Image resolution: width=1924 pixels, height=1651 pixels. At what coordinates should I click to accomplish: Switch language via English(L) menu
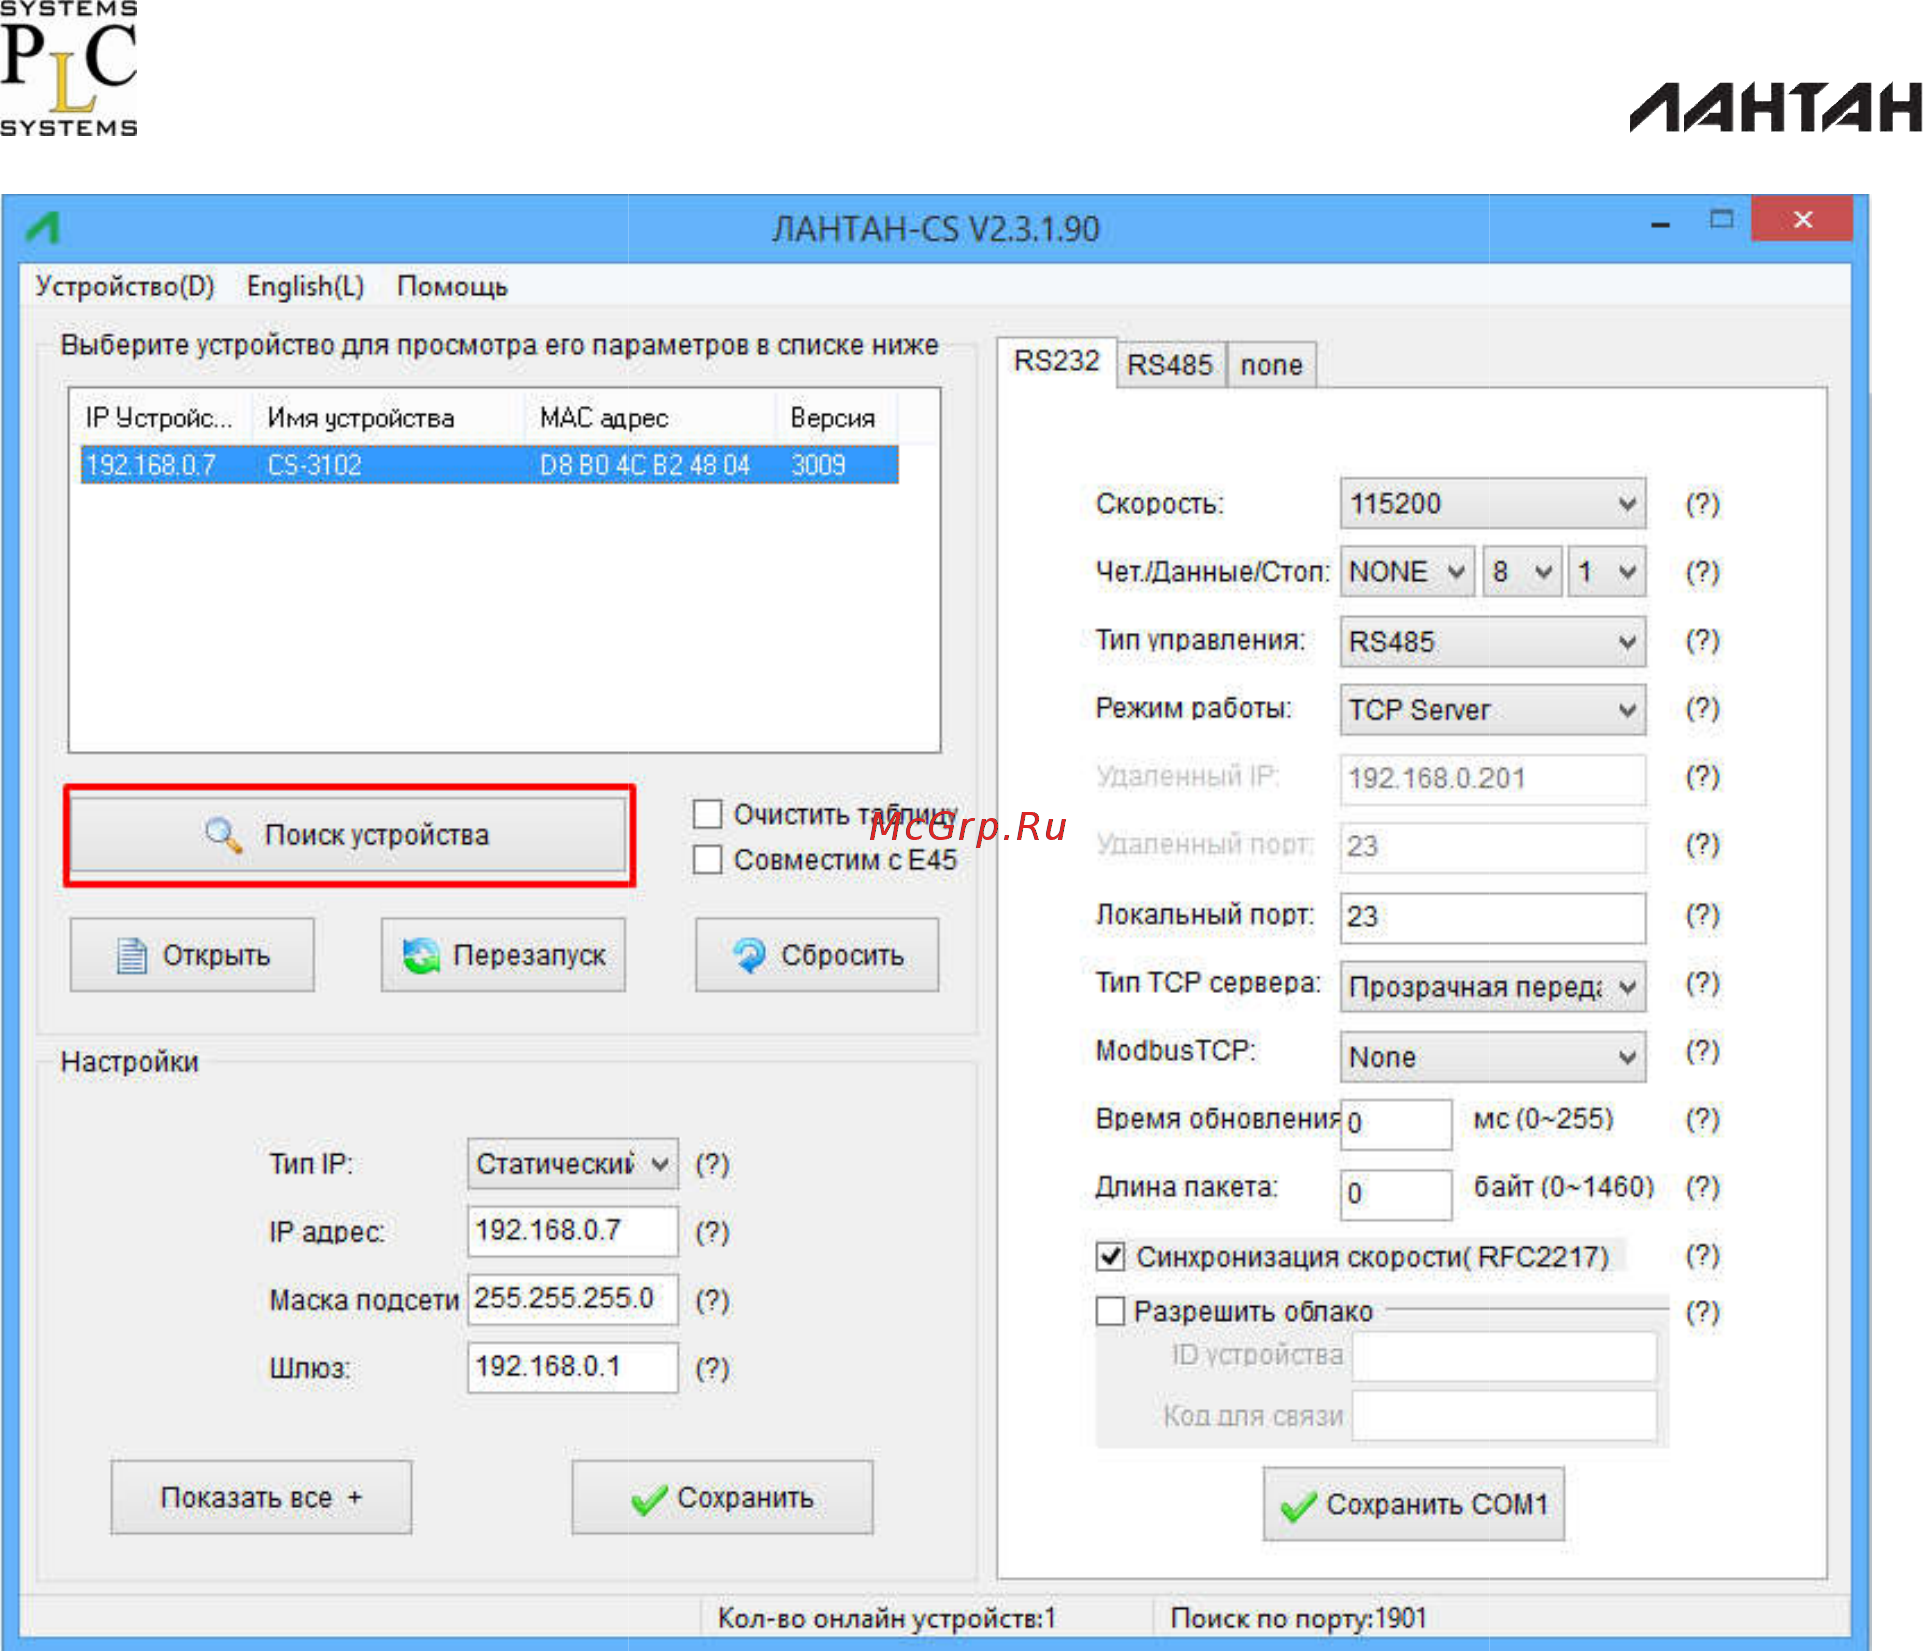point(305,286)
